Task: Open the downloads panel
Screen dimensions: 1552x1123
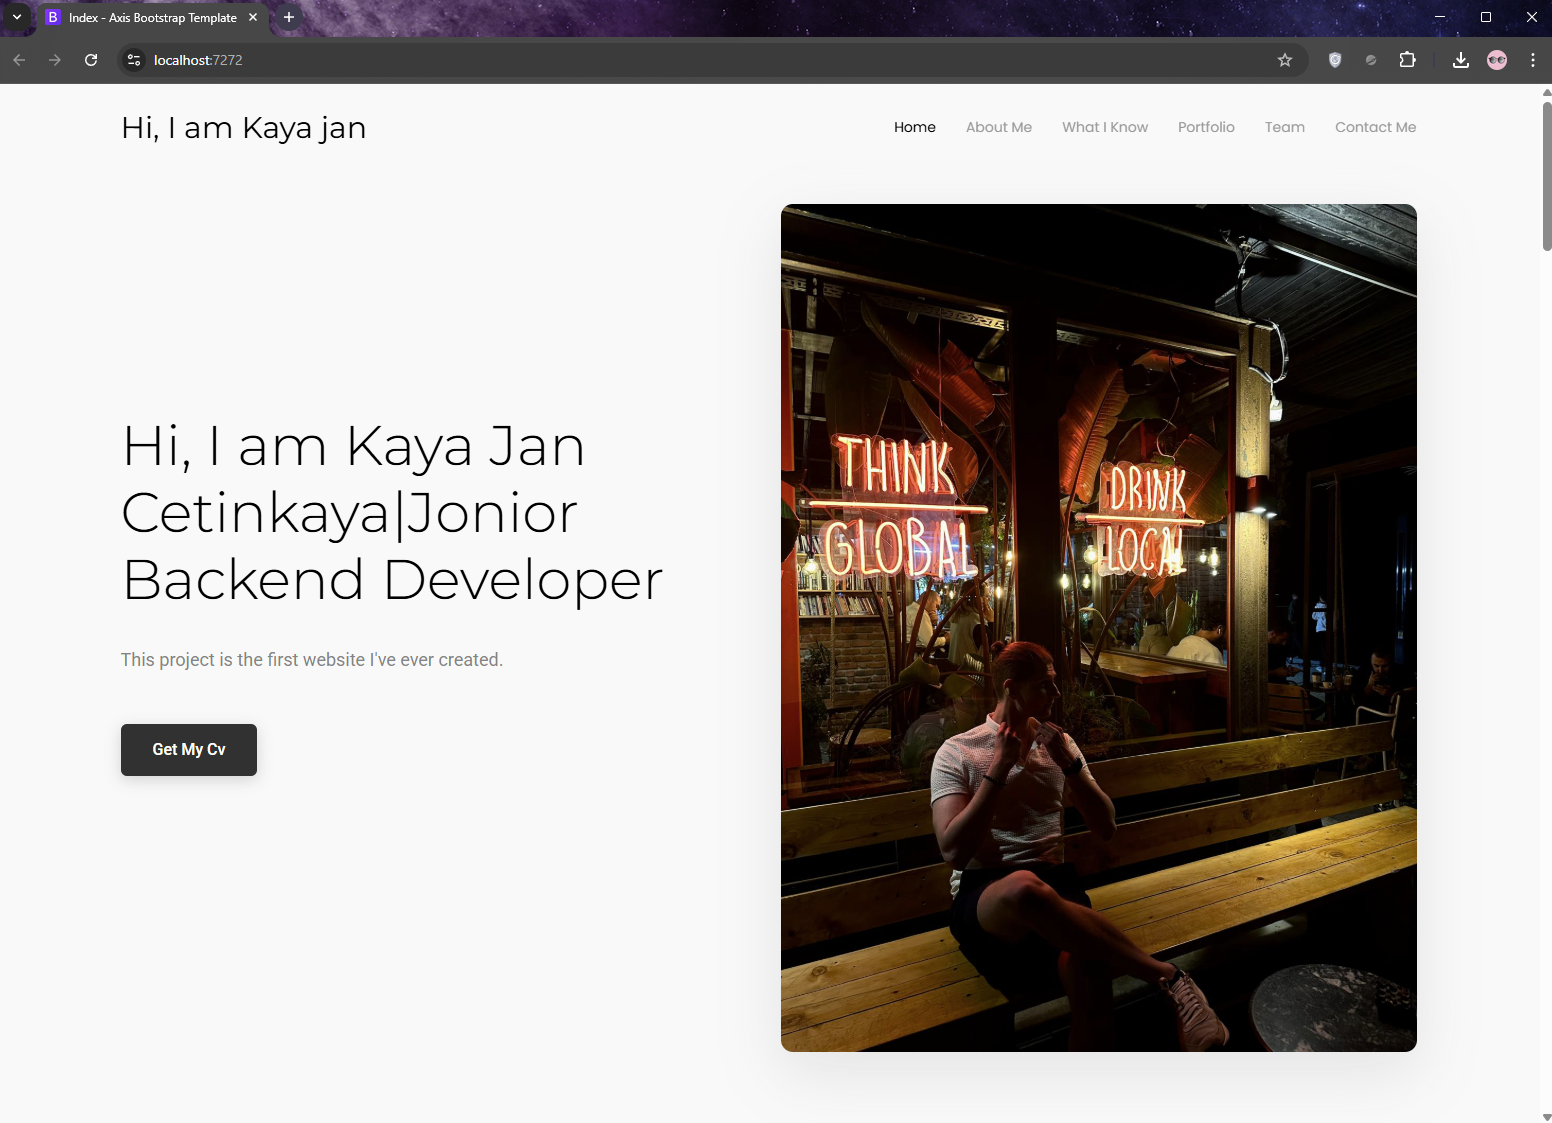Action: [x=1460, y=60]
